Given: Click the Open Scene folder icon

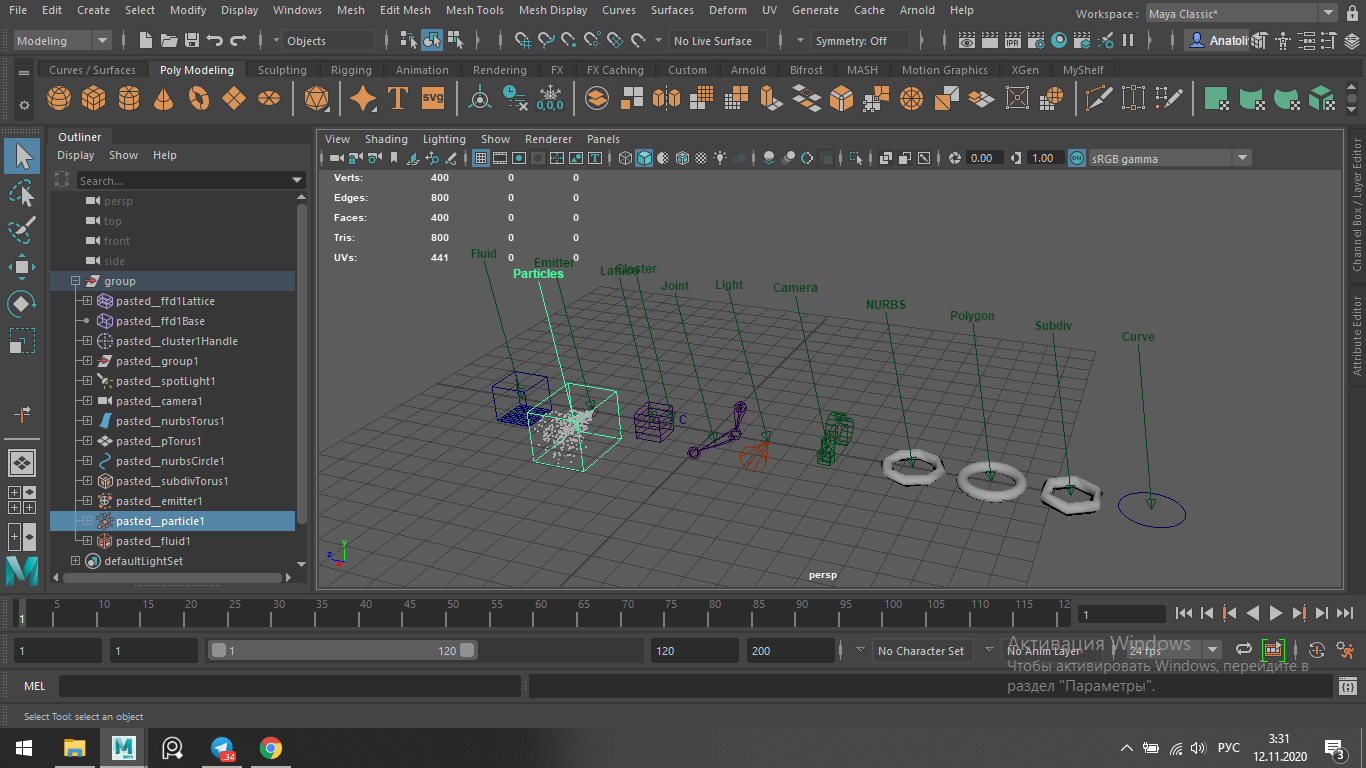Looking at the screenshot, I should click(x=168, y=41).
